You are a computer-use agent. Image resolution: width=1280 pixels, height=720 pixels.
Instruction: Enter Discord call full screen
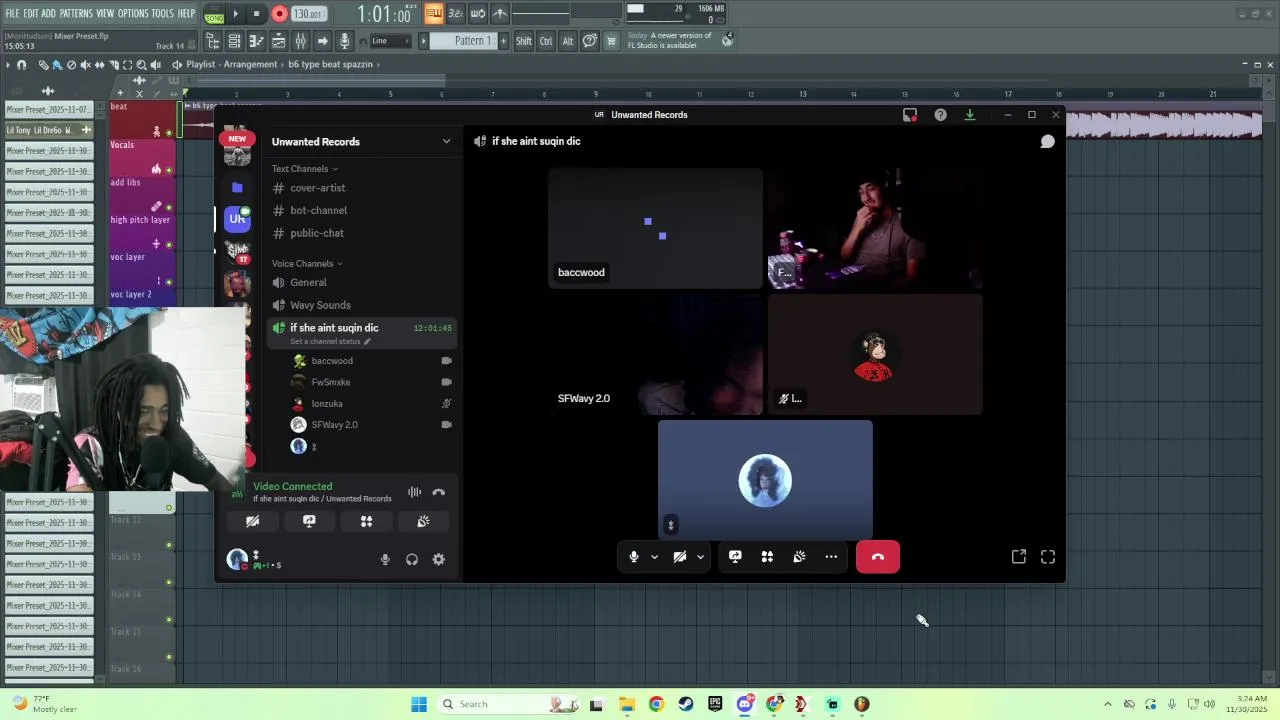click(x=1048, y=557)
